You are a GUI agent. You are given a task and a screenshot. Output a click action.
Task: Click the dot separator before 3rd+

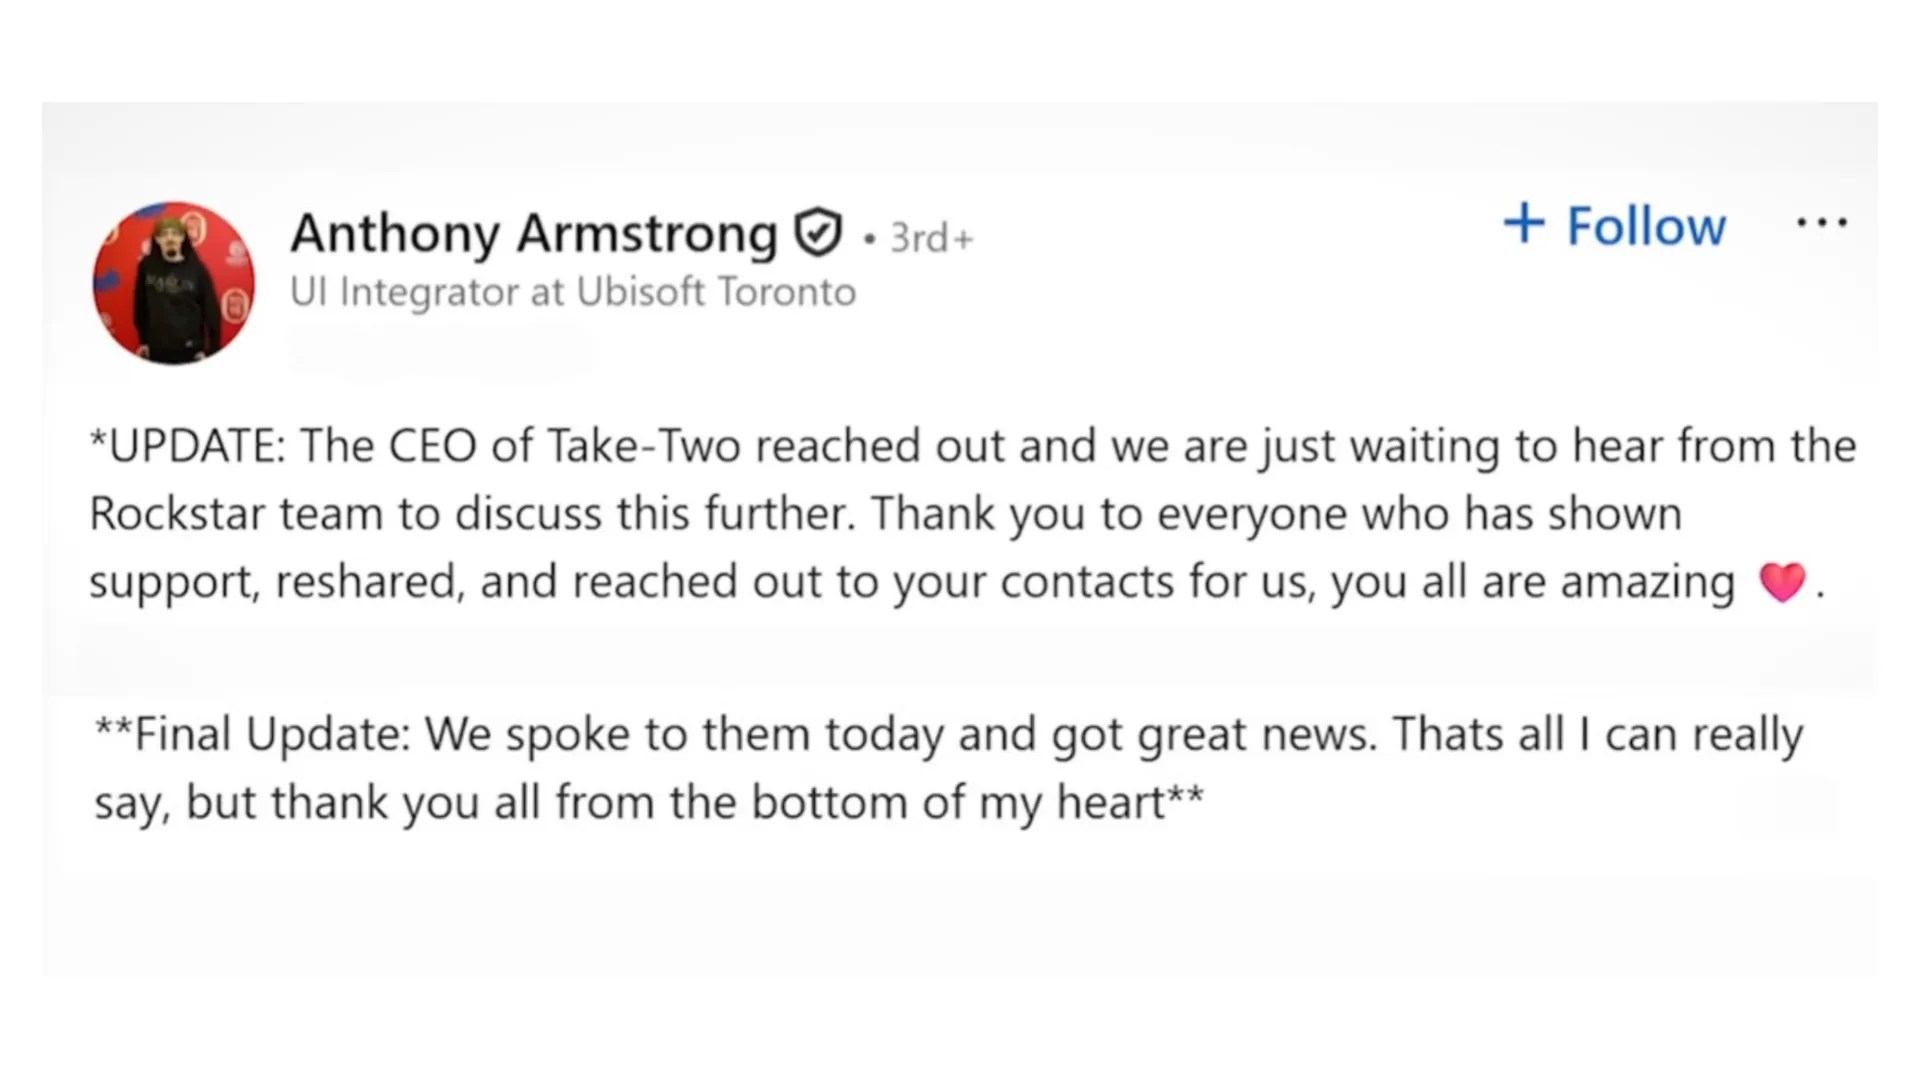point(870,239)
